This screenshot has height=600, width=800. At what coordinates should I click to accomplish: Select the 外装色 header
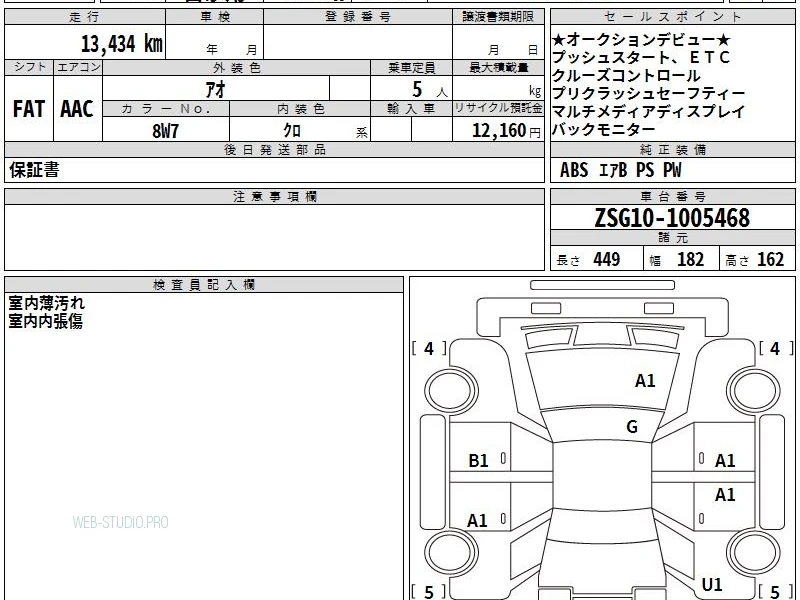[236, 68]
